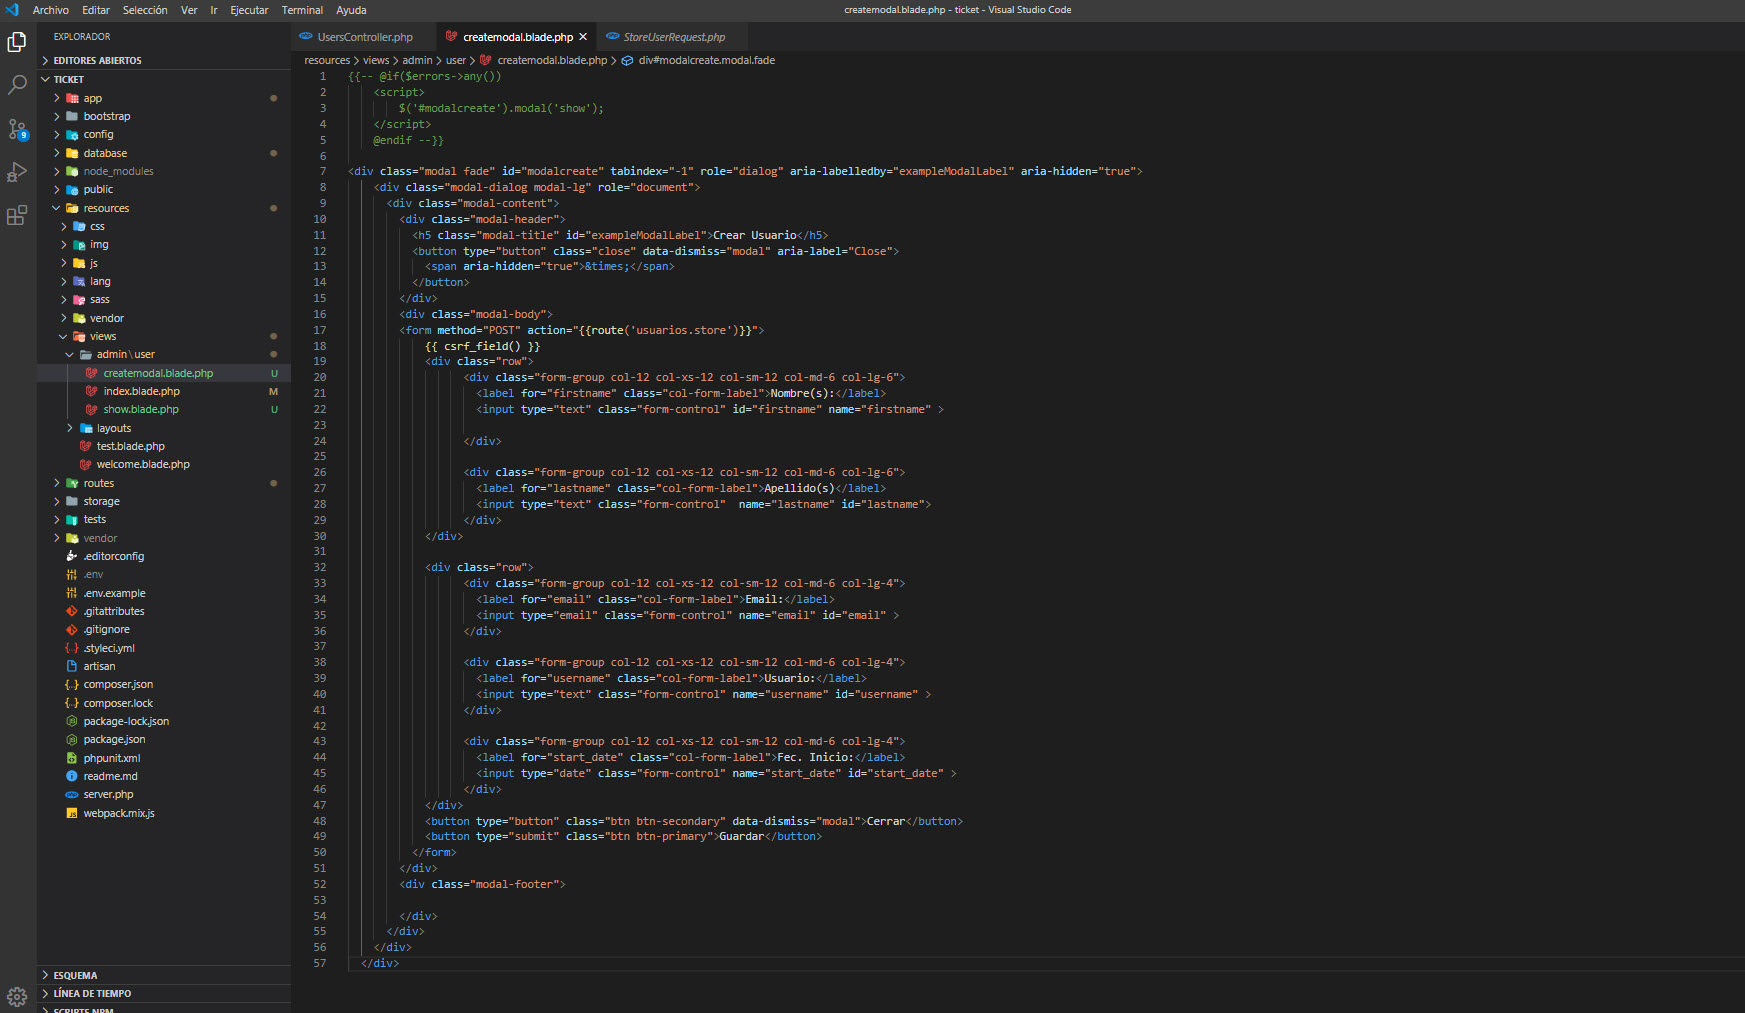Click the resources breadcrumb

[x=327, y=60]
